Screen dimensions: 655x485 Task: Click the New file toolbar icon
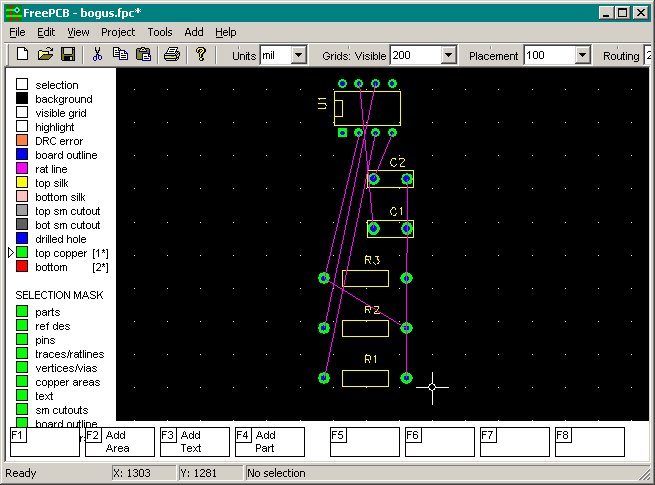(x=23, y=54)
